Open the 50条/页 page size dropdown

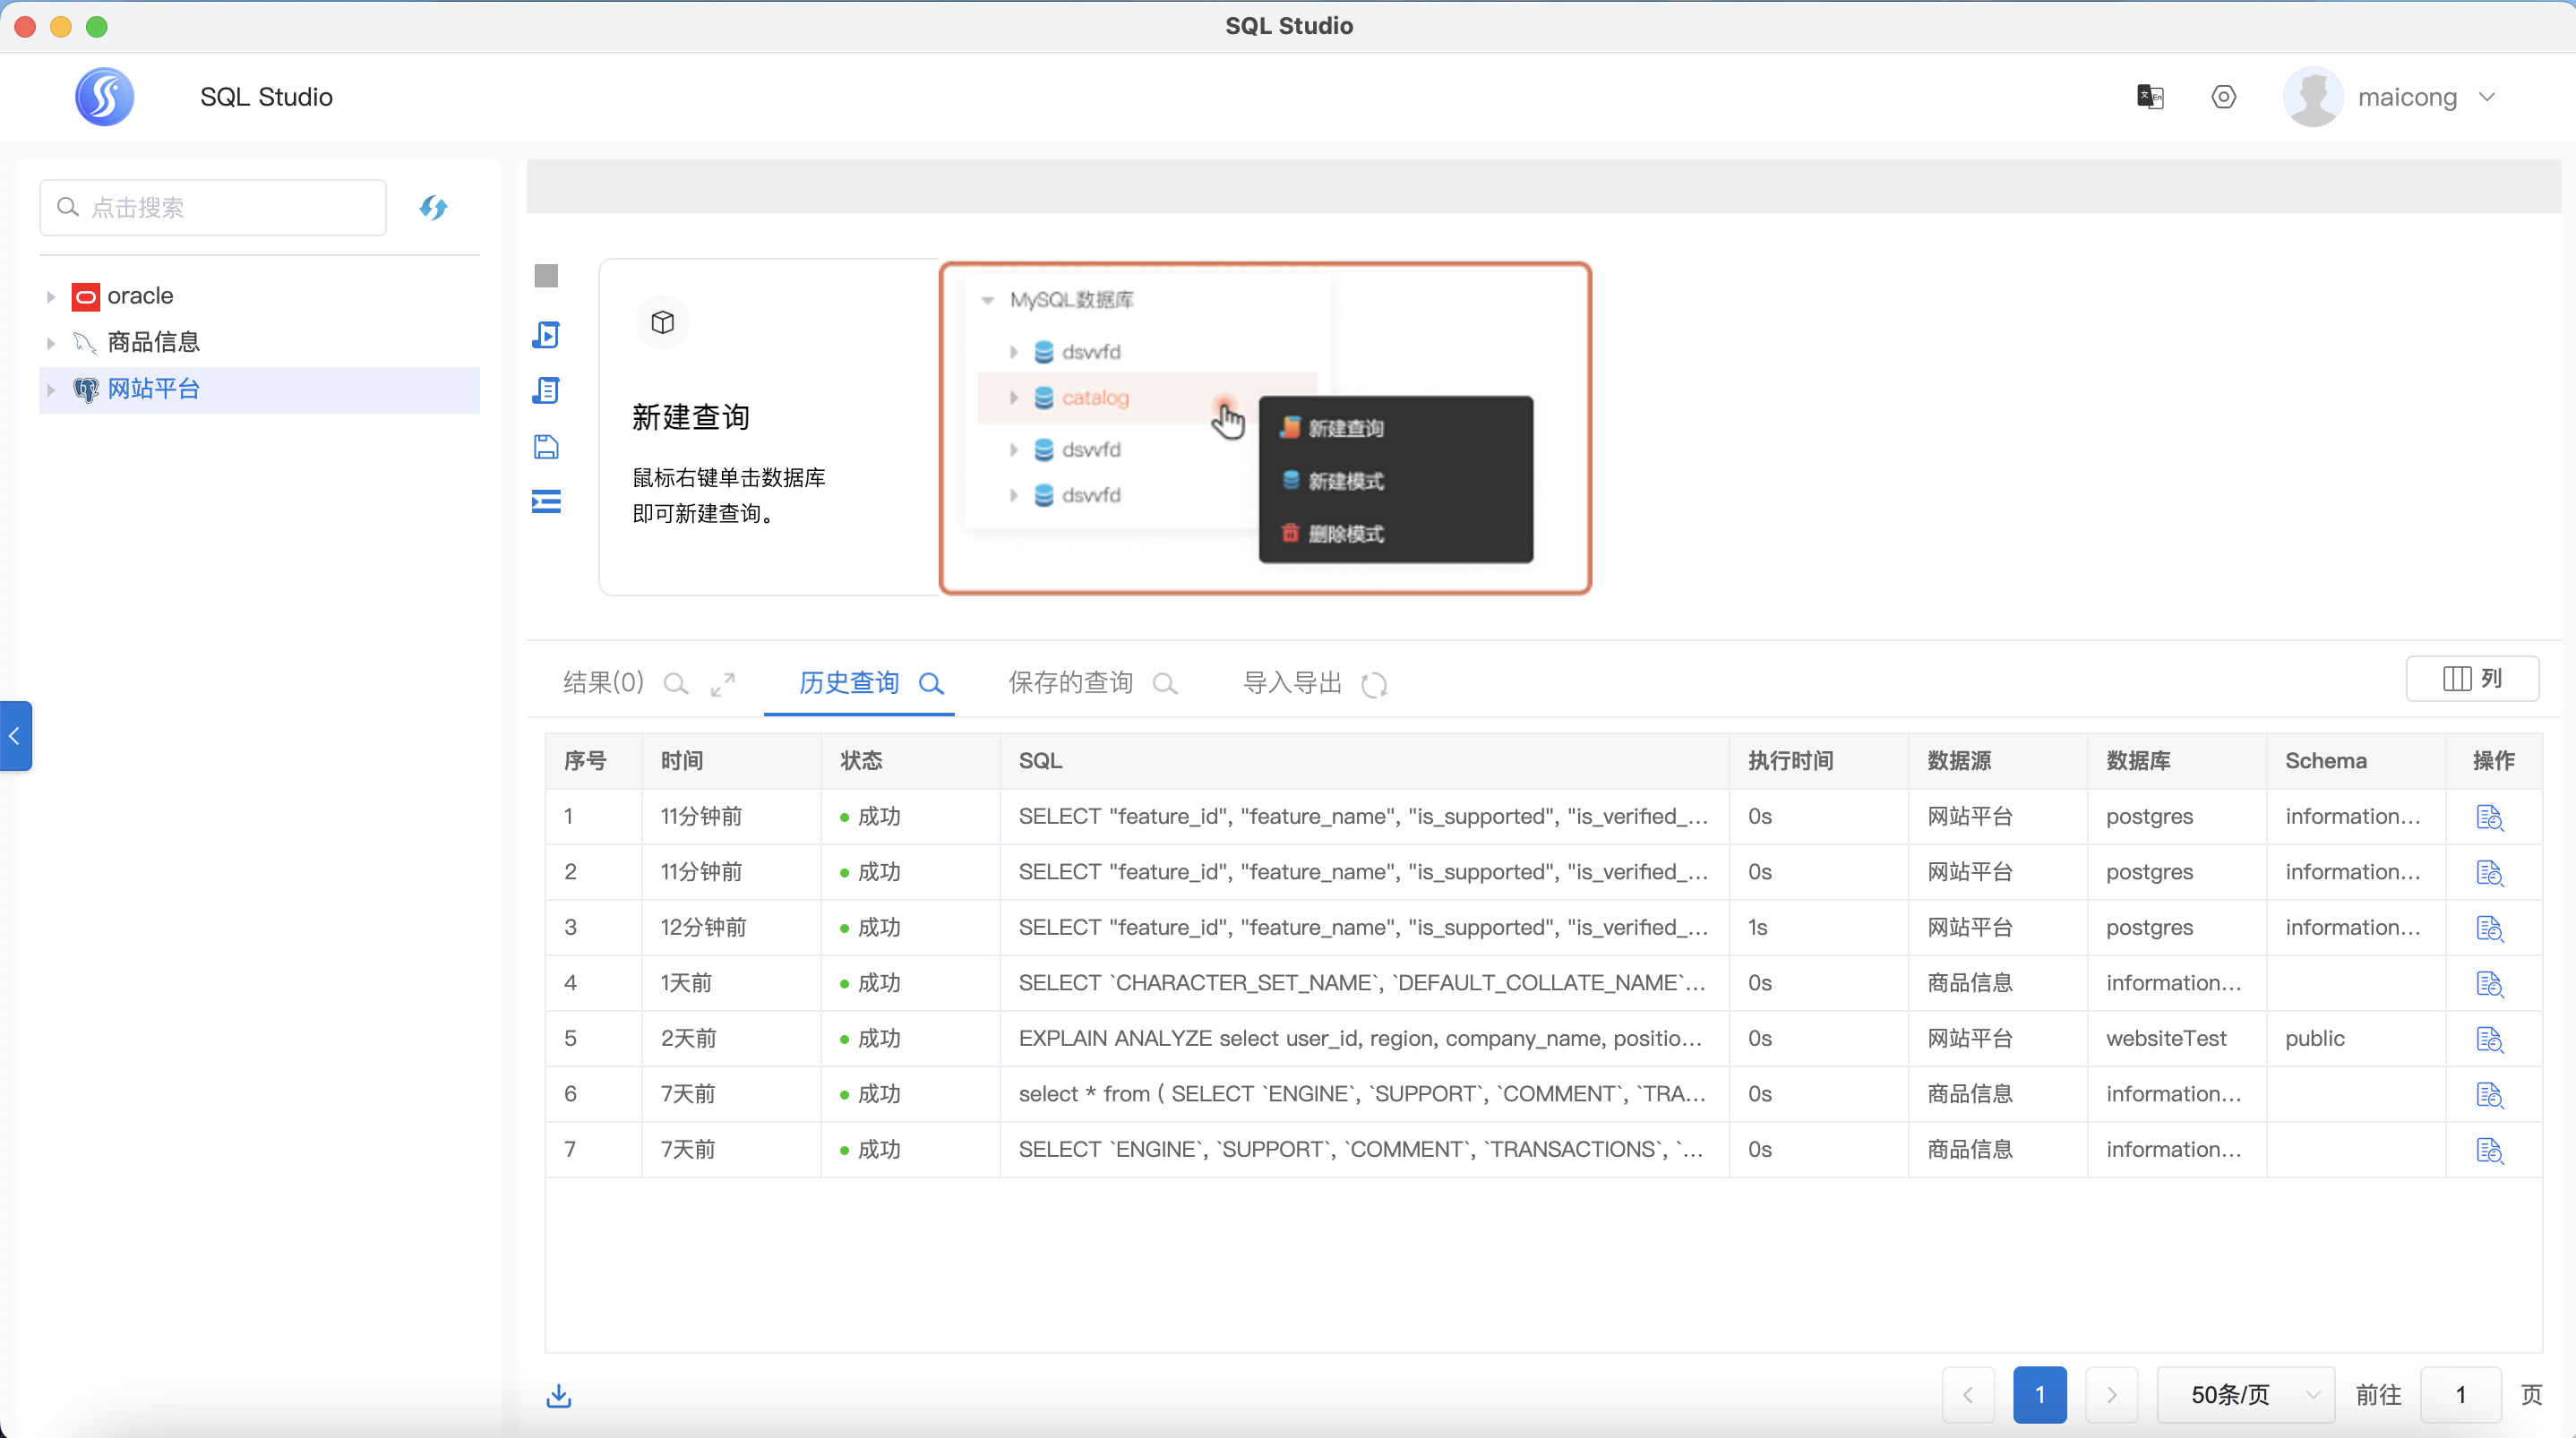[x=2246, y=1395]
